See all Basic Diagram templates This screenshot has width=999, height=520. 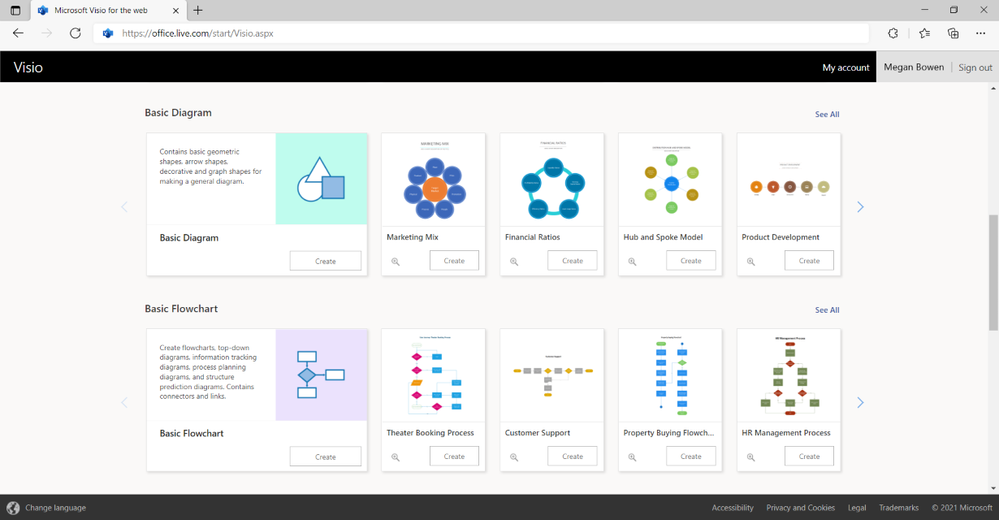(x=827, y=114)
